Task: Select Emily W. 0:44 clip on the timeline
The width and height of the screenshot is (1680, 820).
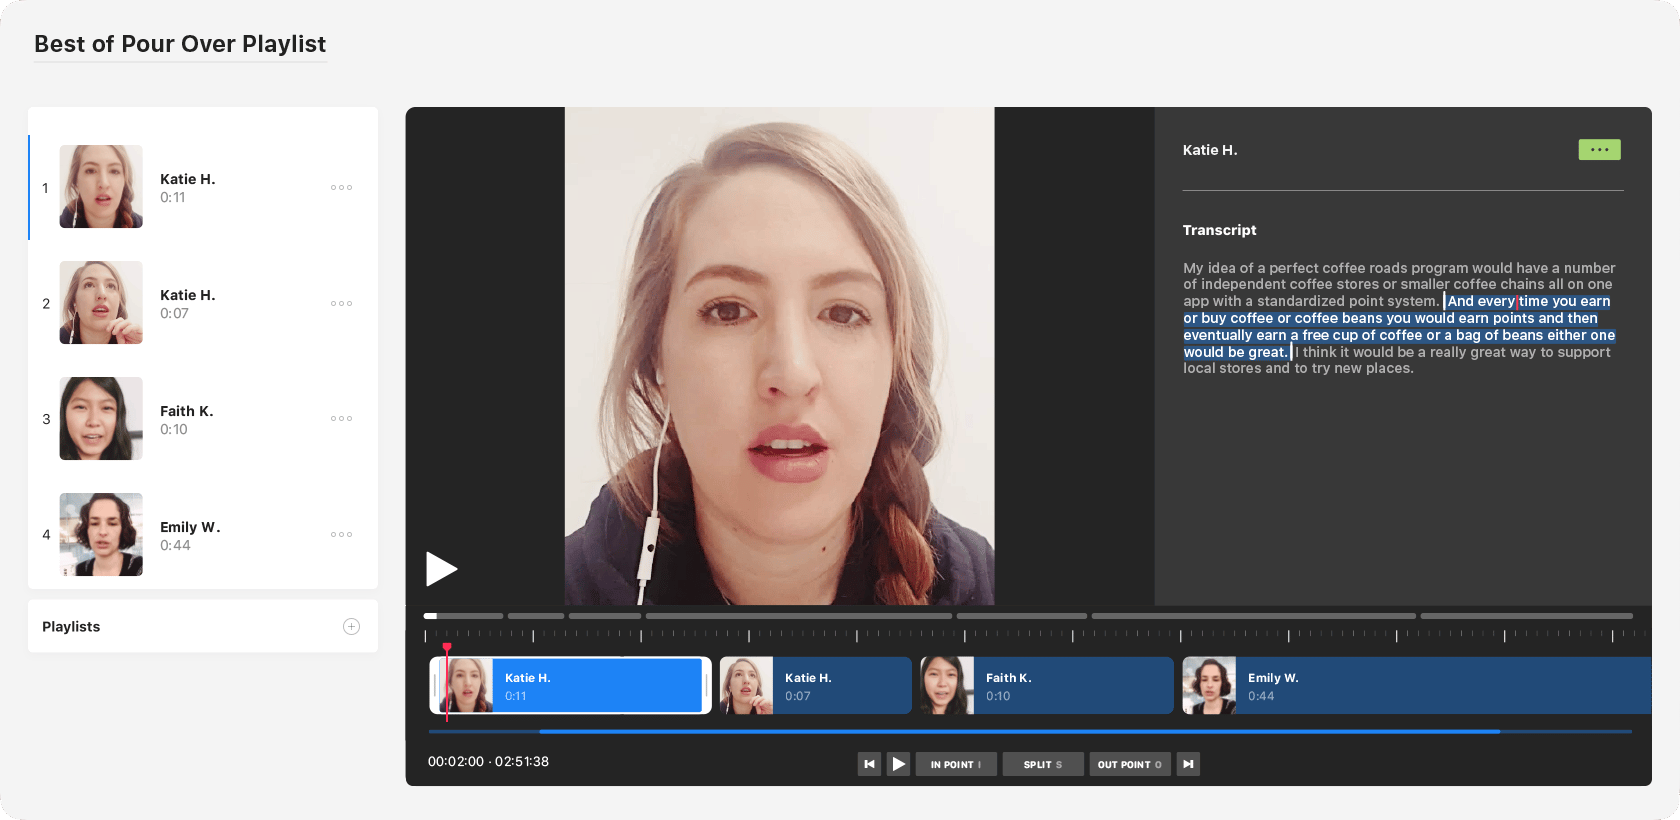Action: click(x=1416, y=685)
